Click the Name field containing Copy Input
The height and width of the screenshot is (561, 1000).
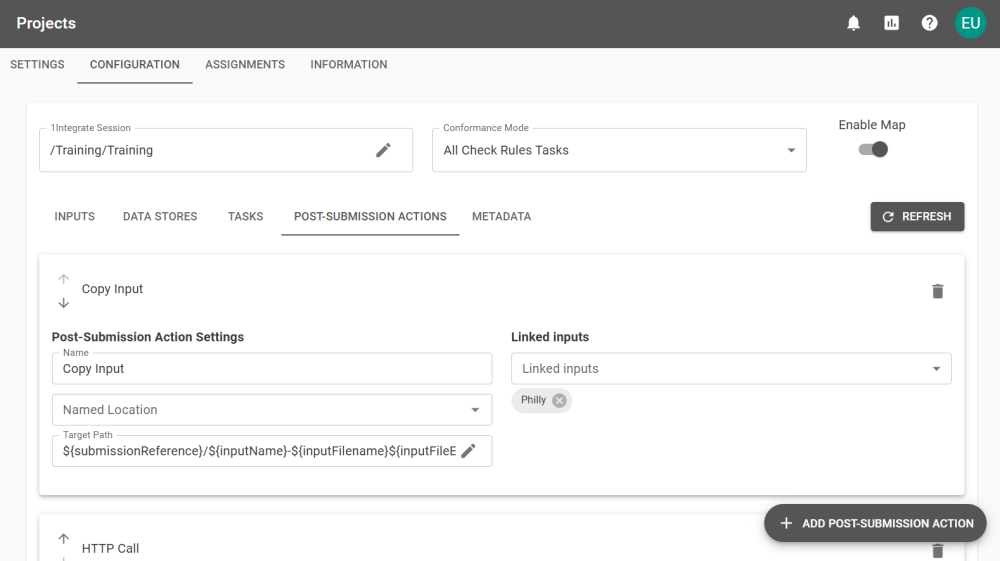(x=272, y=368)
